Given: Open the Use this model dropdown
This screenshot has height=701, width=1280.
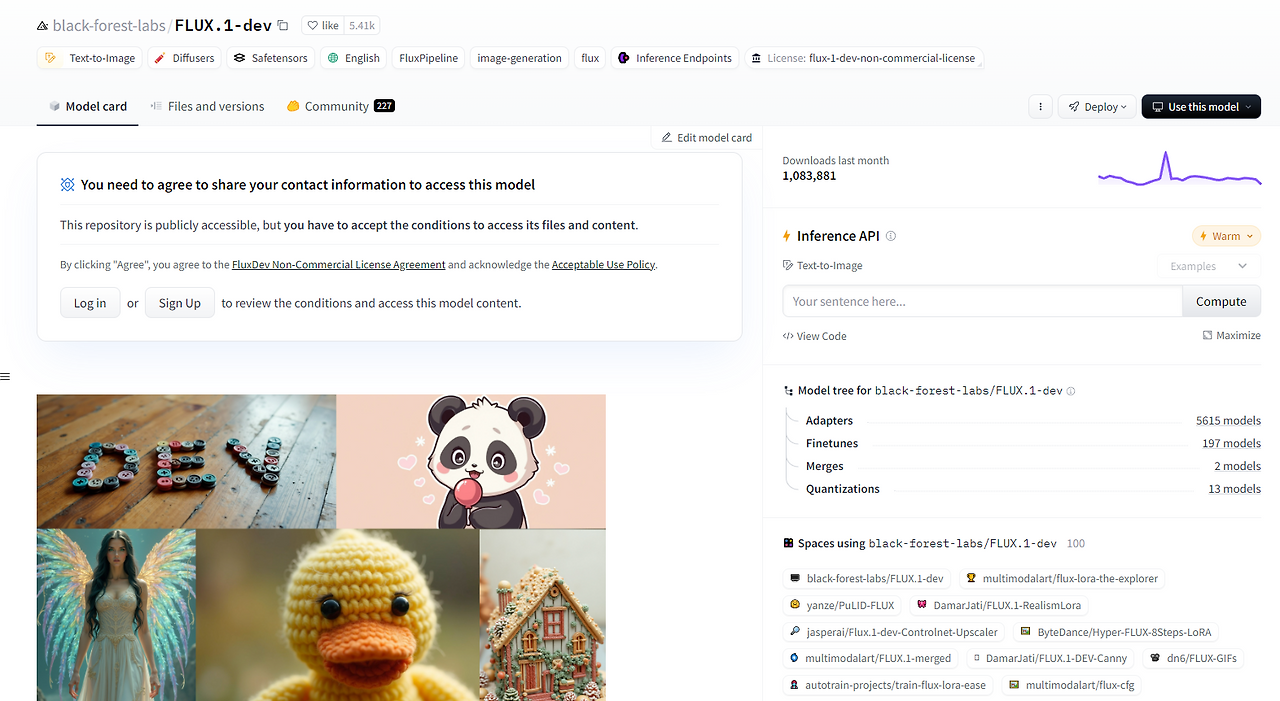Looking at the screenshot, I should point(1201,106).
